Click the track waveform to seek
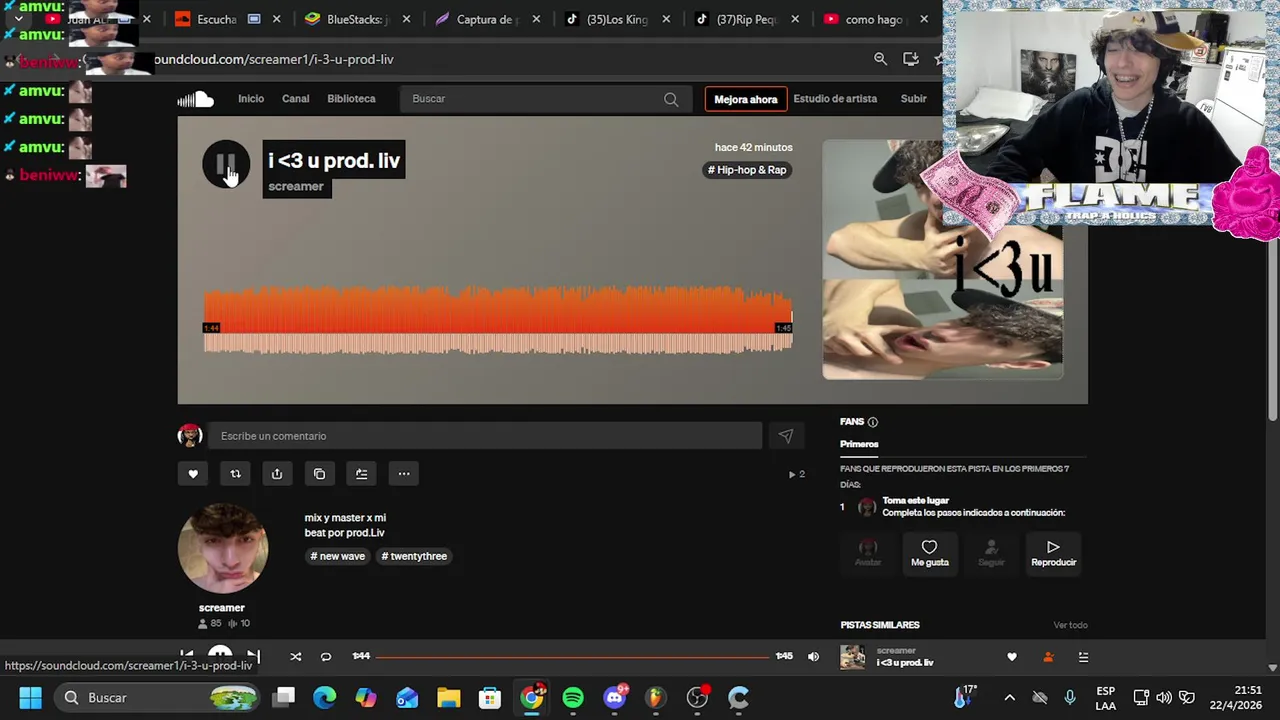This screenshot has height=720, width=1280. tap(498, 320)
